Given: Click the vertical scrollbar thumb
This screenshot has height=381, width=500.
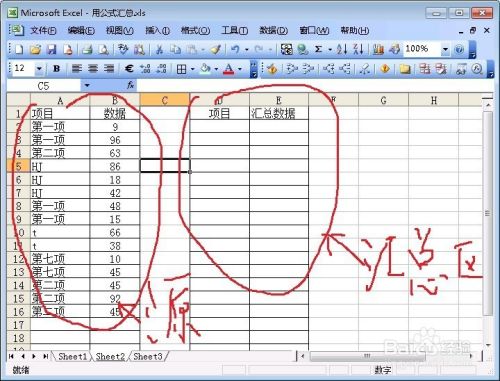Looking at the screenshot, I should (x=488, y=213).
